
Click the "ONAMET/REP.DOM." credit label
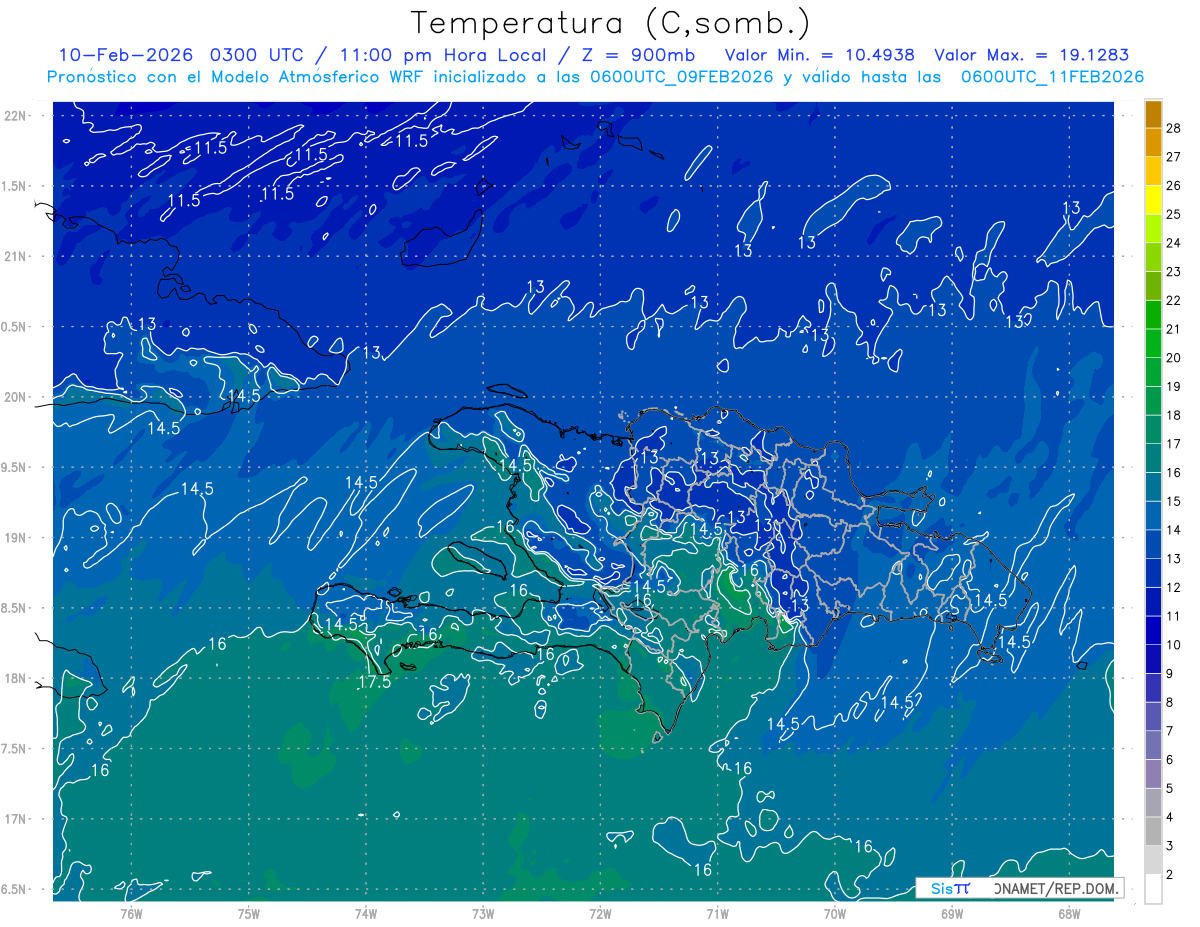point(1057,888)
